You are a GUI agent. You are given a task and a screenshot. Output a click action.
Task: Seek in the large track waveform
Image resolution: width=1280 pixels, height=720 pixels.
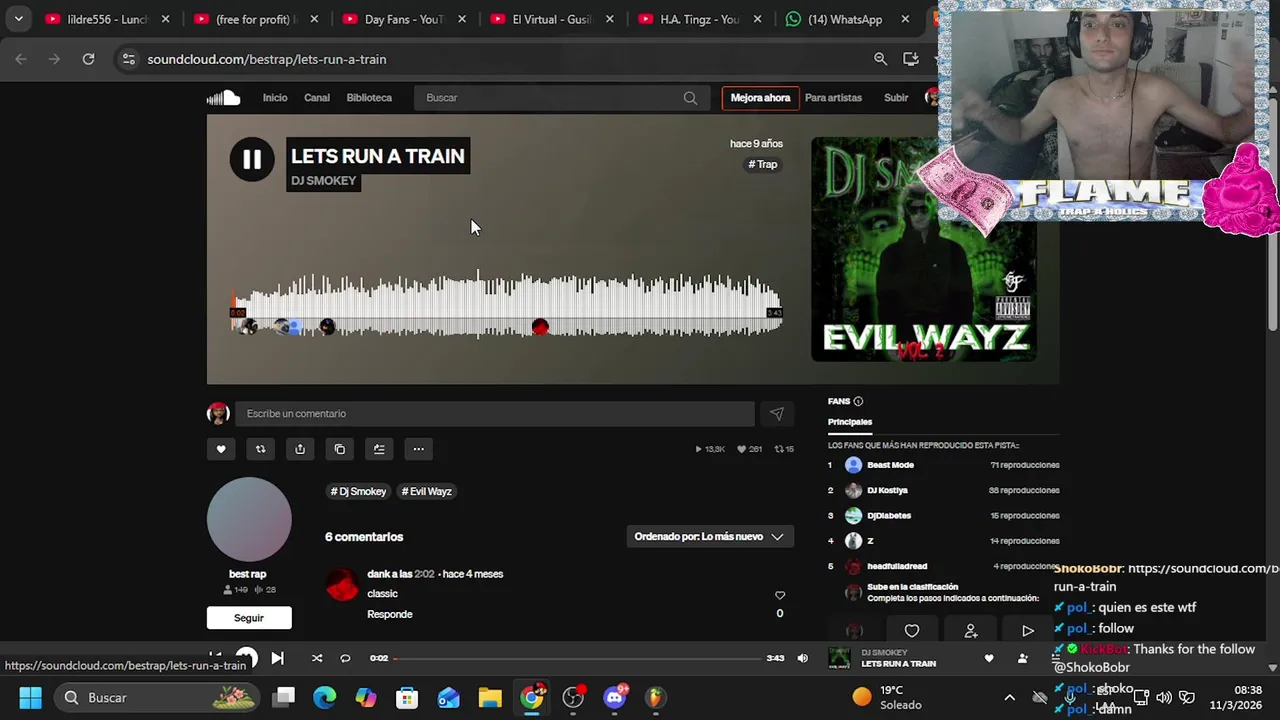coord(507,305)
